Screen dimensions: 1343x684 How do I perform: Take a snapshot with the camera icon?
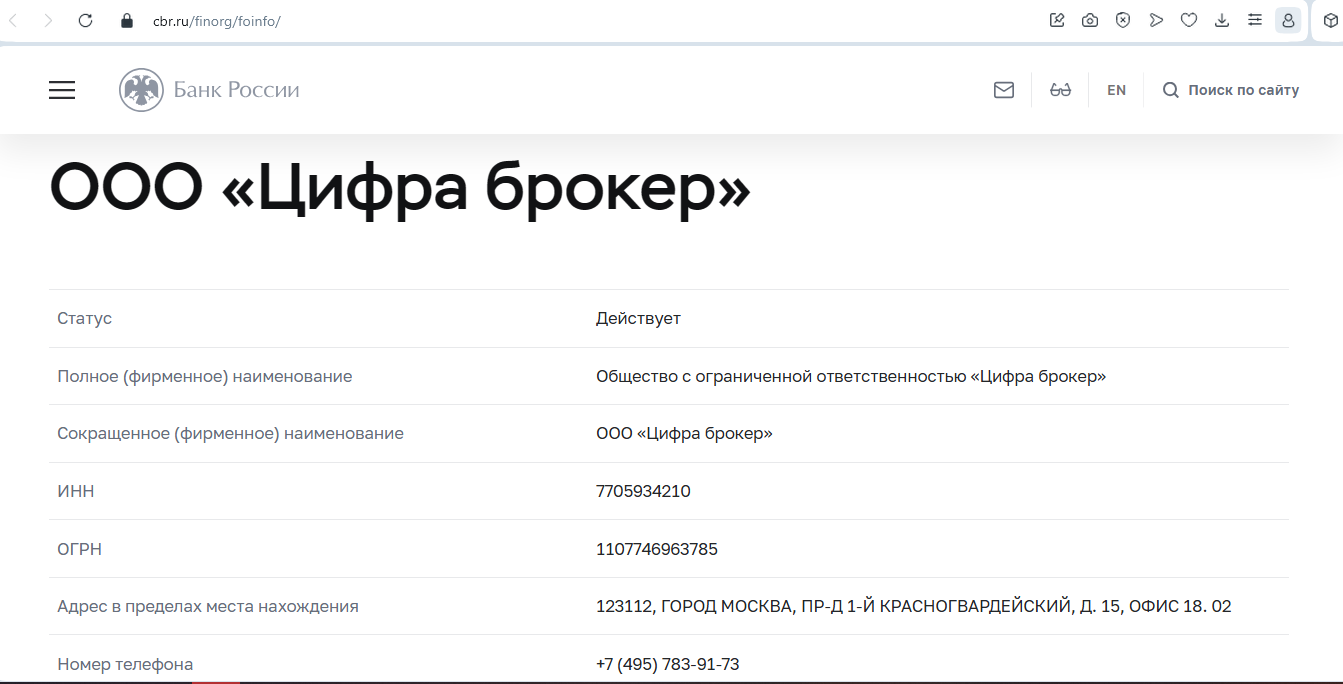click(1090, 20)
